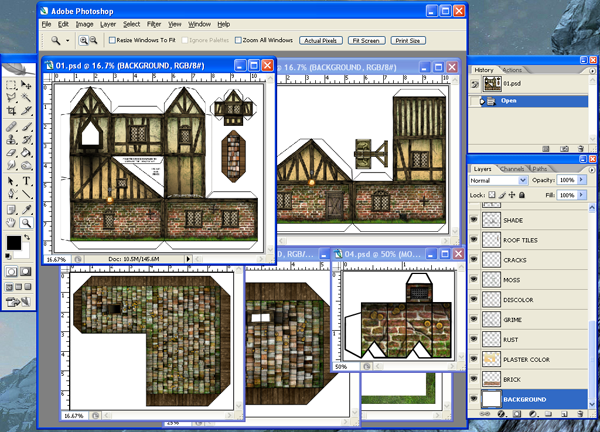Screen dimensions: 600x432
Task: Open the Layer menu
Action: tap(108, 24)
